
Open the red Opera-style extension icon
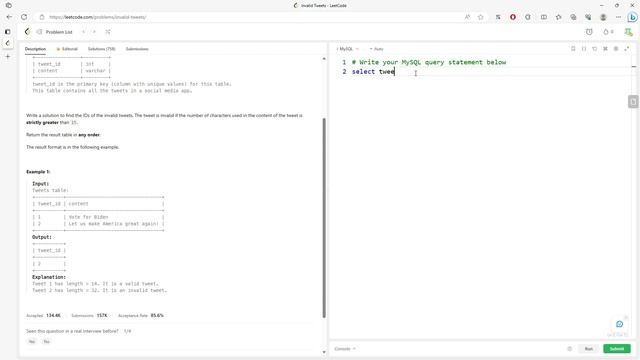tap(513, 17)
